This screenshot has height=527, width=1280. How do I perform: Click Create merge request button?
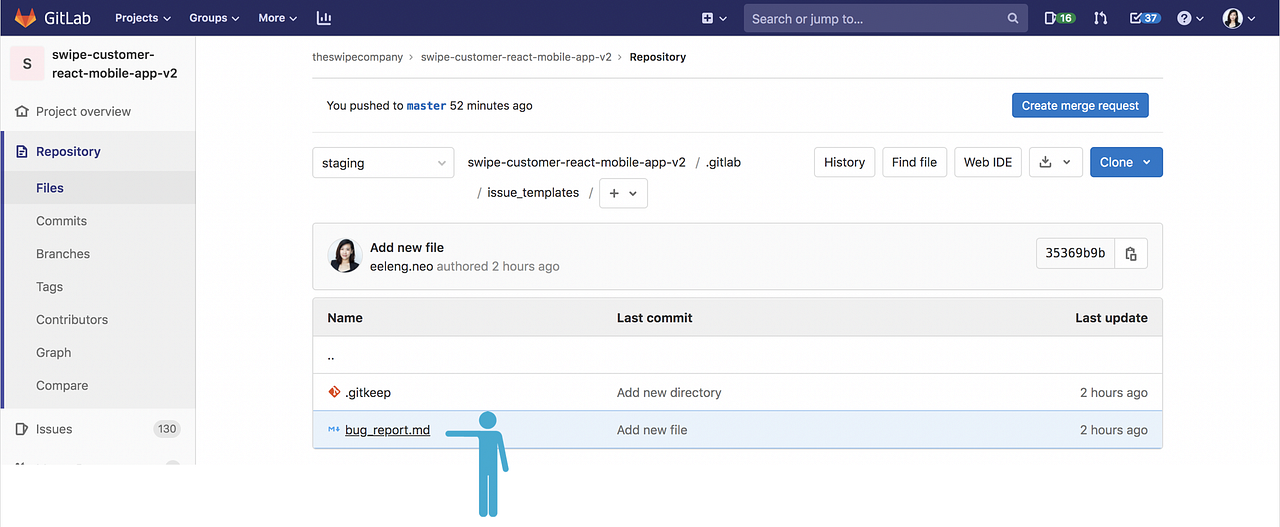(1080, 106)
